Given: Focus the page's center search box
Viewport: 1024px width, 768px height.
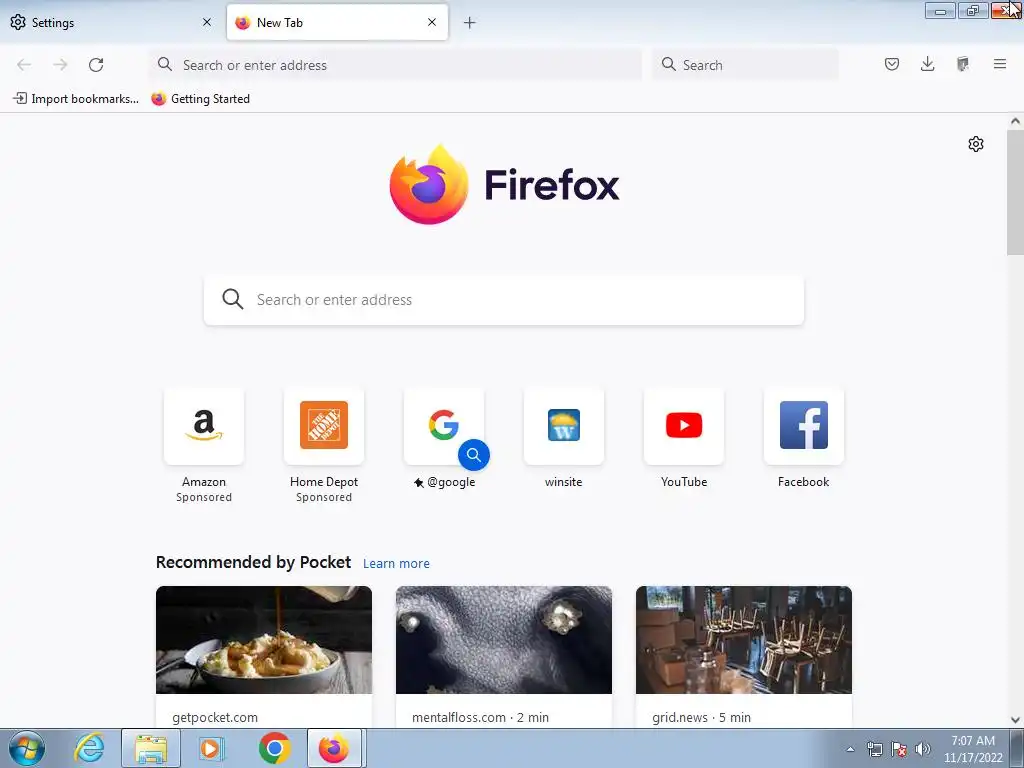Looking at the screenshot, I should click(504, 300).
